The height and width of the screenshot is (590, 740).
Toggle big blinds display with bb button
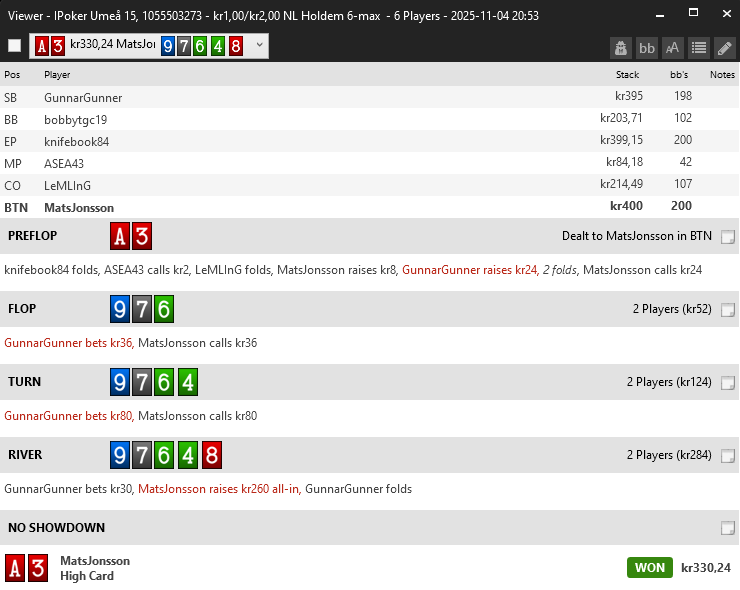tap(647, 47)
